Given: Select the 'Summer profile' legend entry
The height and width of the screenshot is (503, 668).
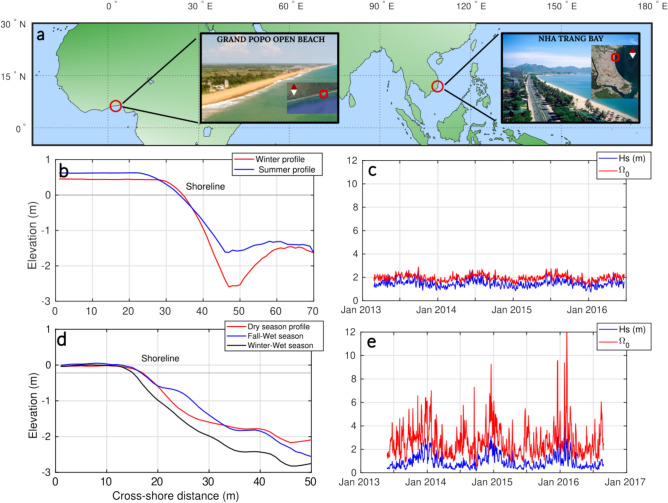Looking at the screenshot, I should (277, 170).
